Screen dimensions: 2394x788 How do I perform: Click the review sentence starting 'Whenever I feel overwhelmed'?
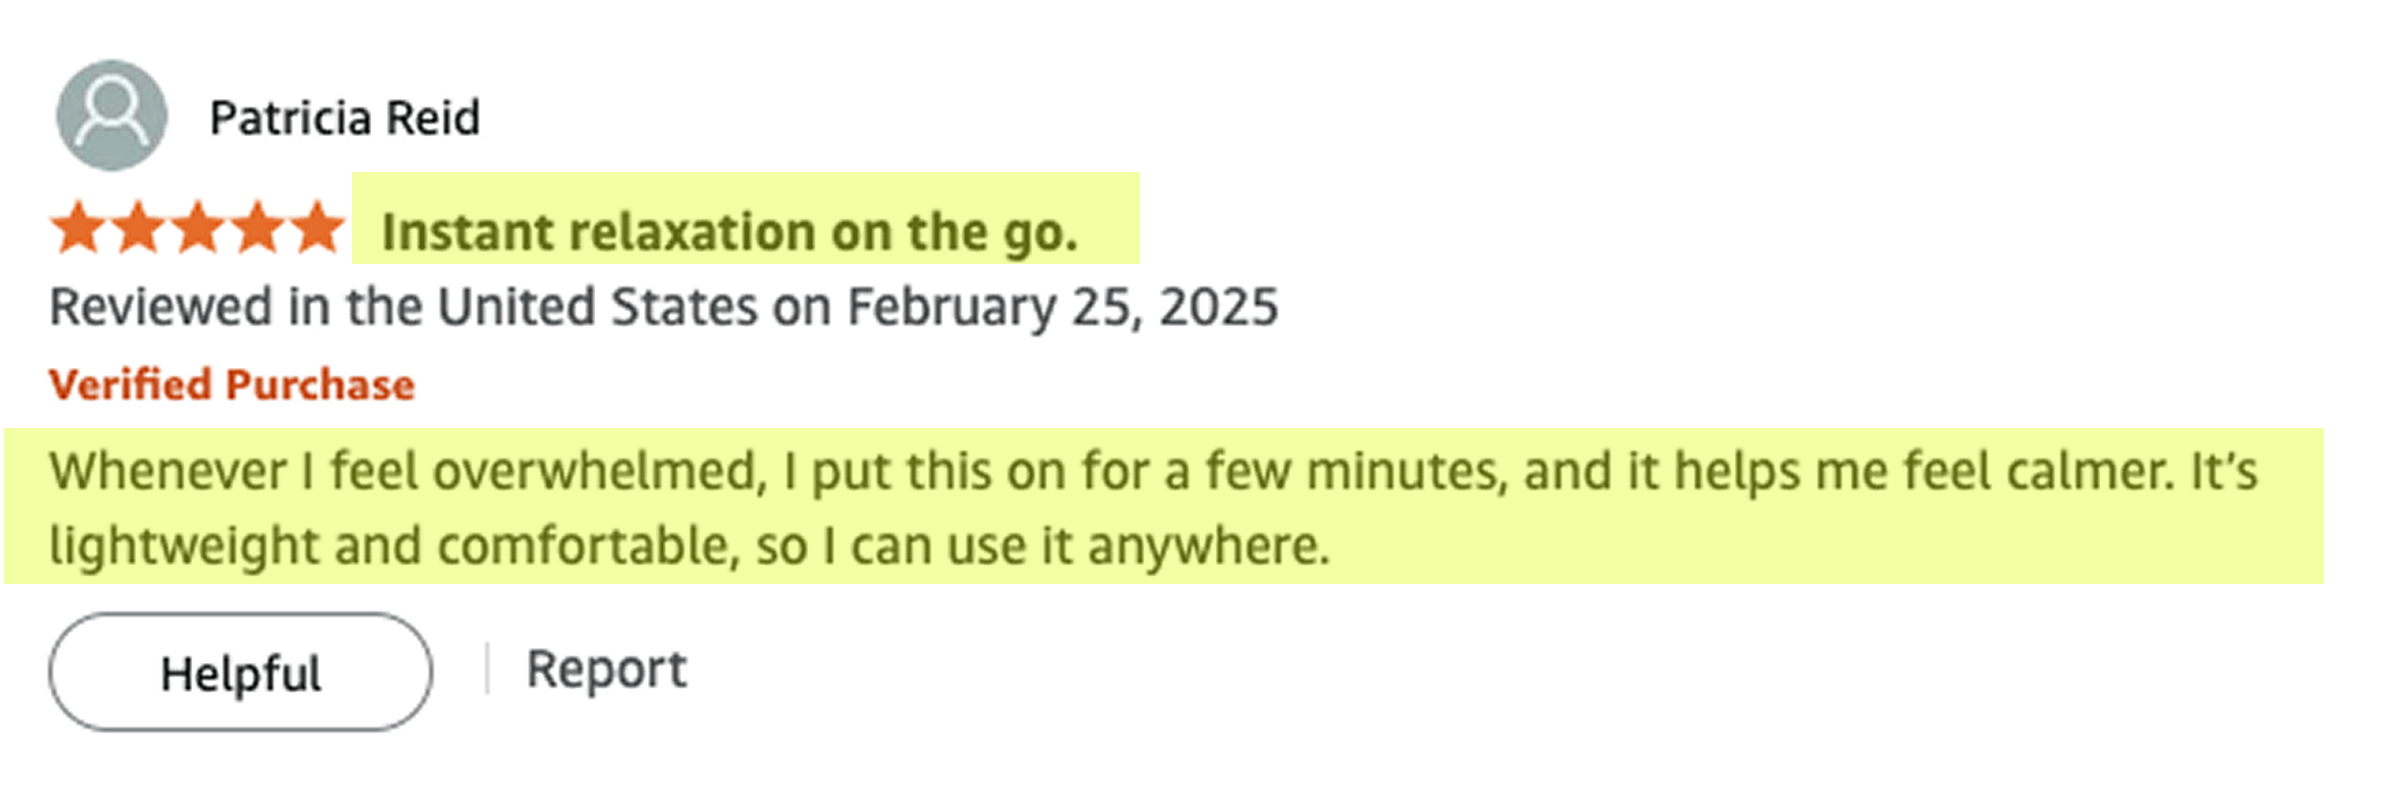pos(1154,470)
